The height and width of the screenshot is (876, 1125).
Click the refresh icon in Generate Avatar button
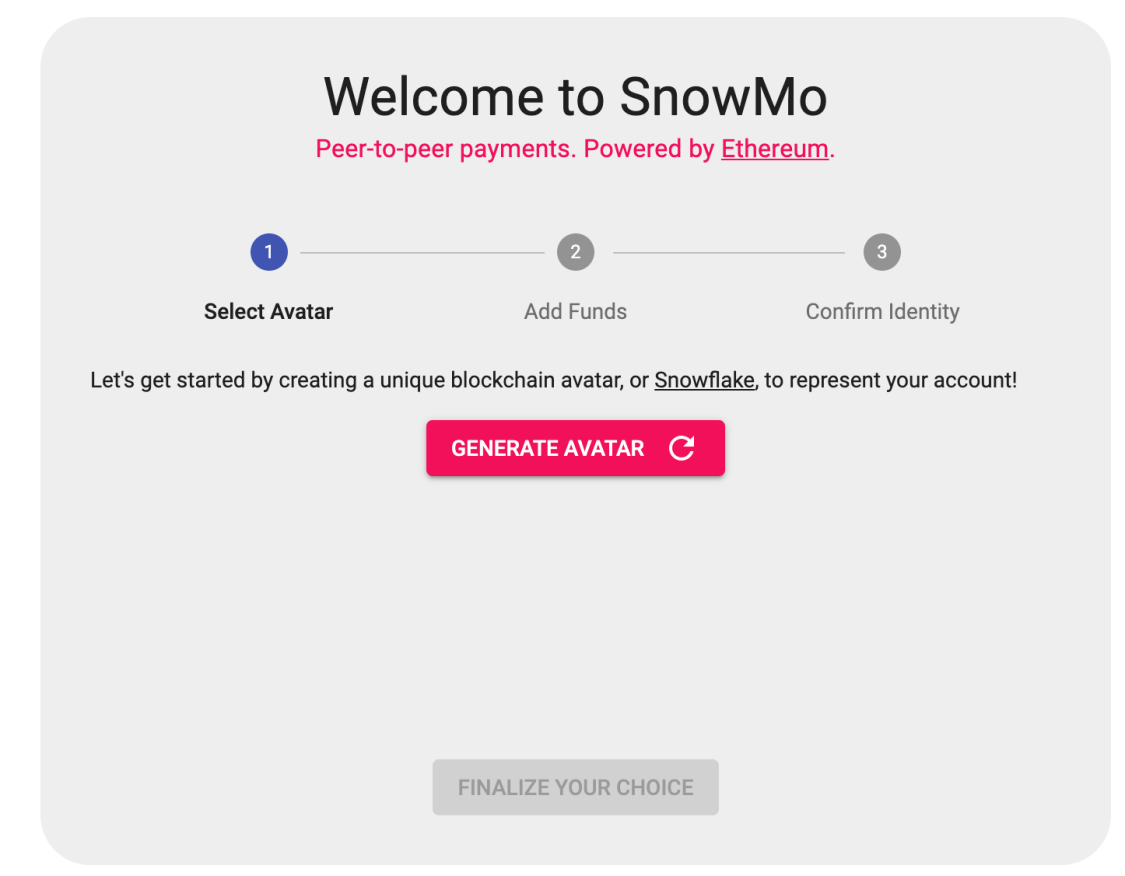coord(681,448)
